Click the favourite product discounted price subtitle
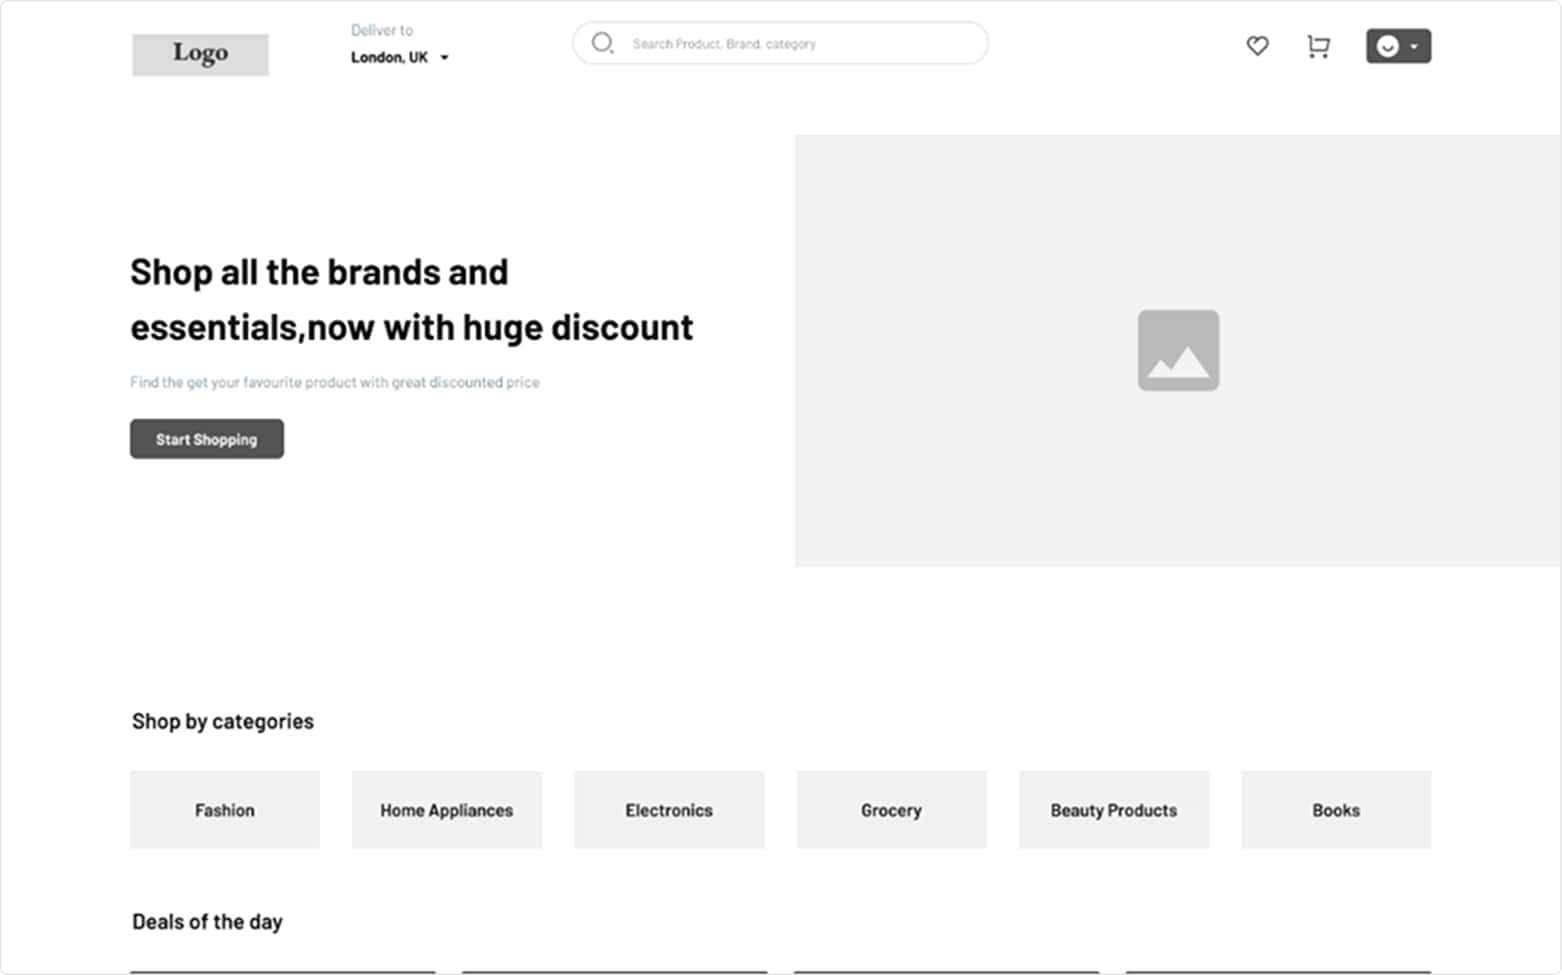Image resolution: width=1562 pixels, height=975 pixels. 335,382
